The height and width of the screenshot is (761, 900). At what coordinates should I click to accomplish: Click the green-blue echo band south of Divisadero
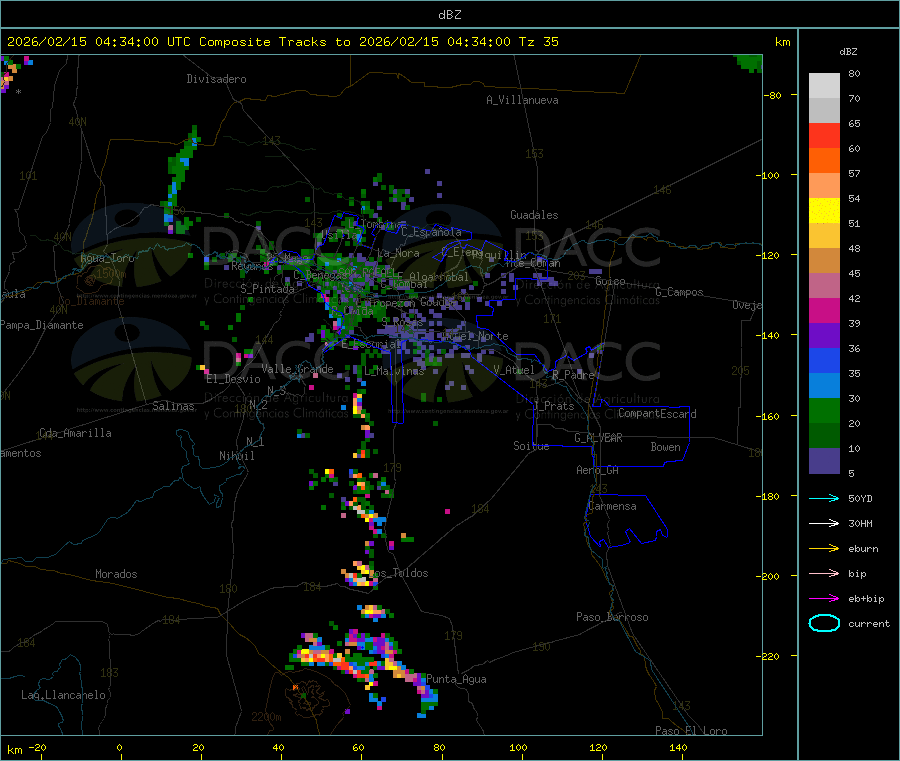tap(181, 181)
